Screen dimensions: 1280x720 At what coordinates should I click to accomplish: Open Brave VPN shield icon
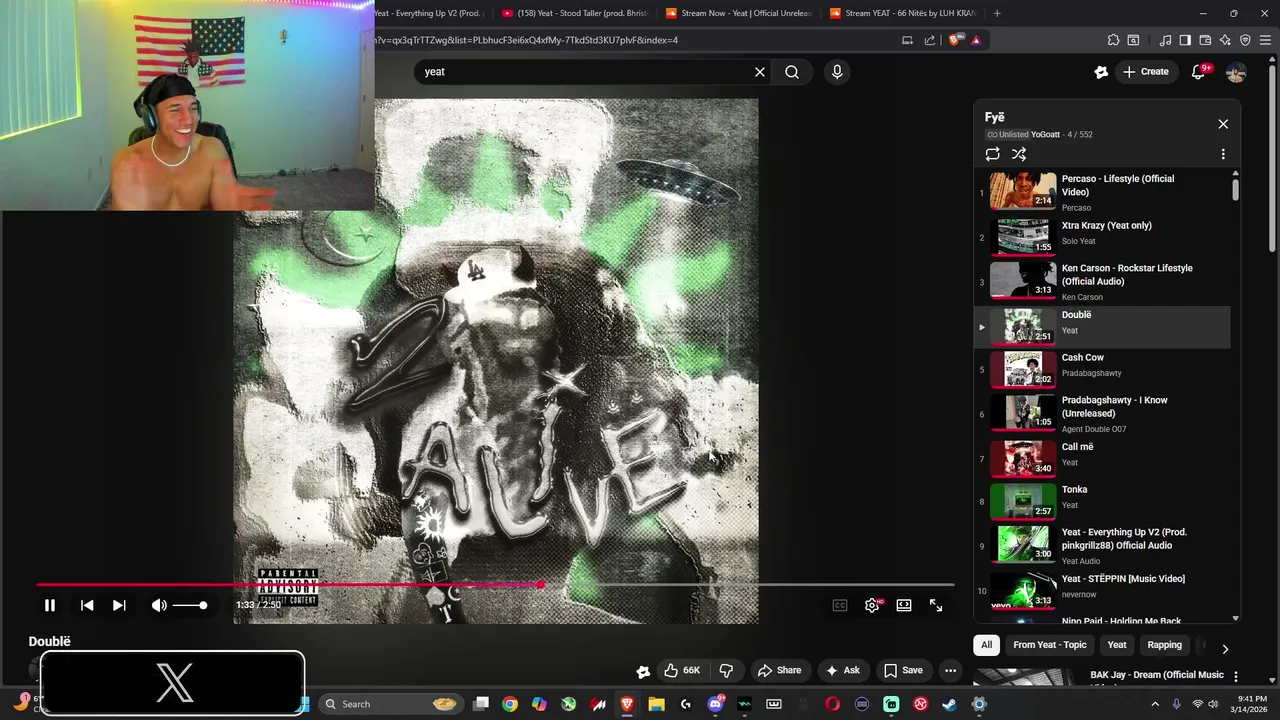(x=1245, y=40)
